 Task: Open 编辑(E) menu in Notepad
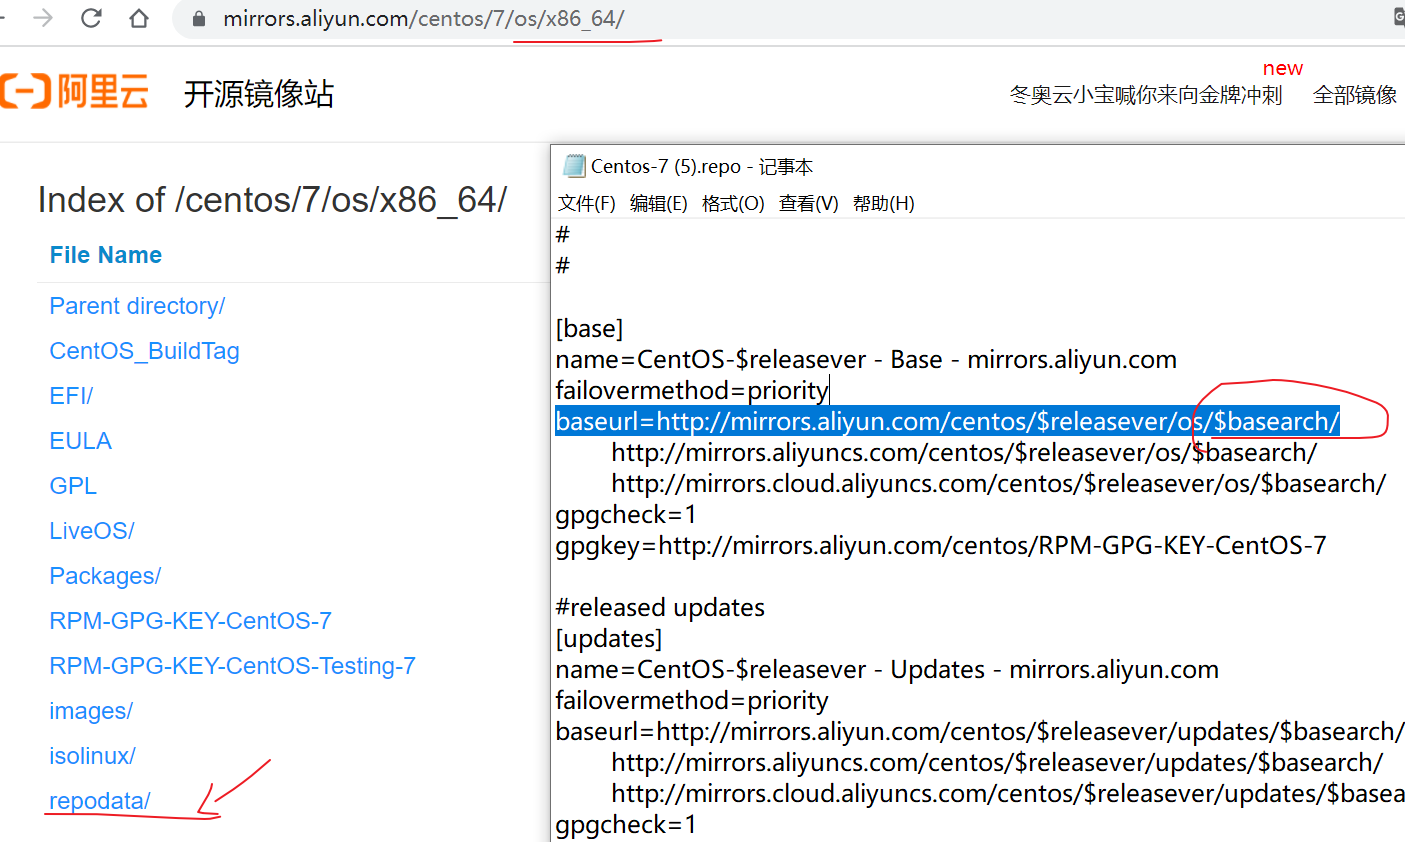coord(659,203)
